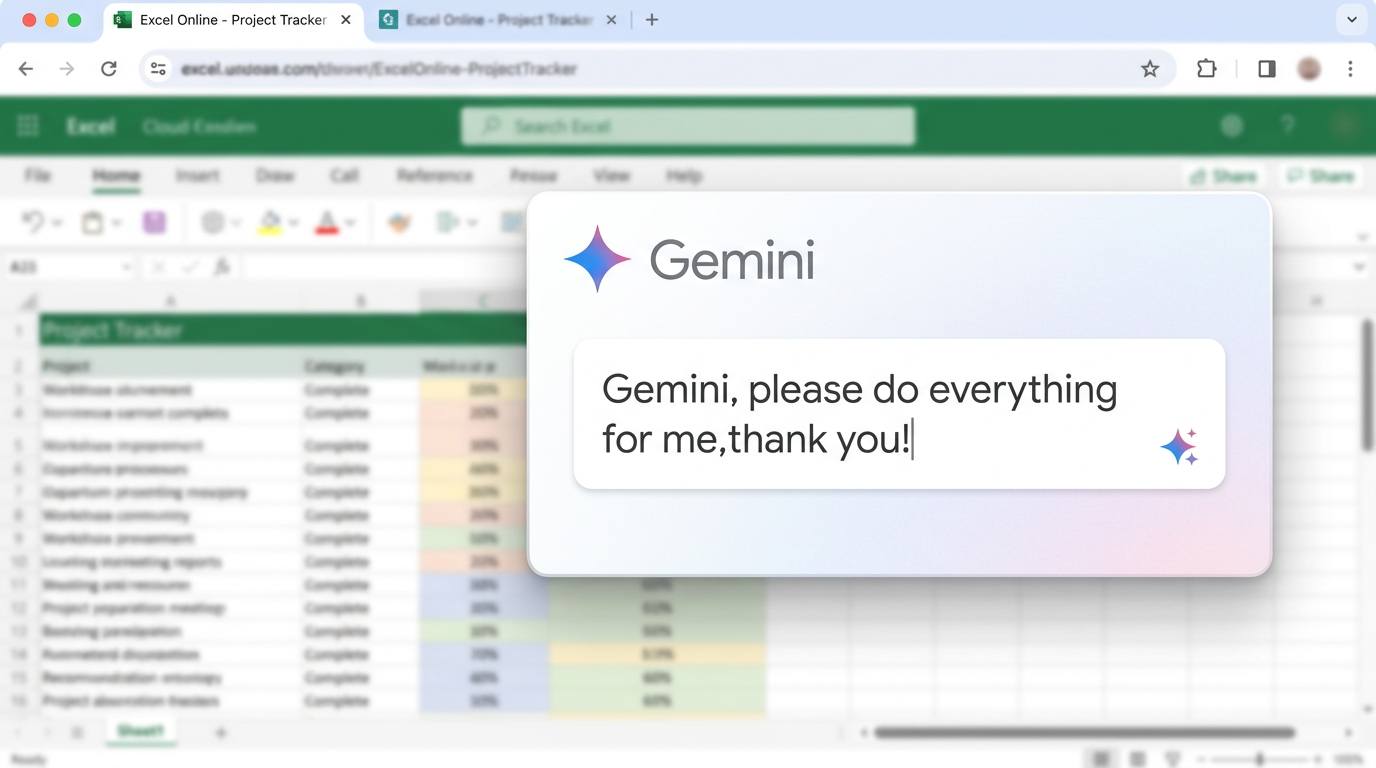Click the Excel header globe icon
This screenshot has height=768, width=1376.
coord(1232,126)
